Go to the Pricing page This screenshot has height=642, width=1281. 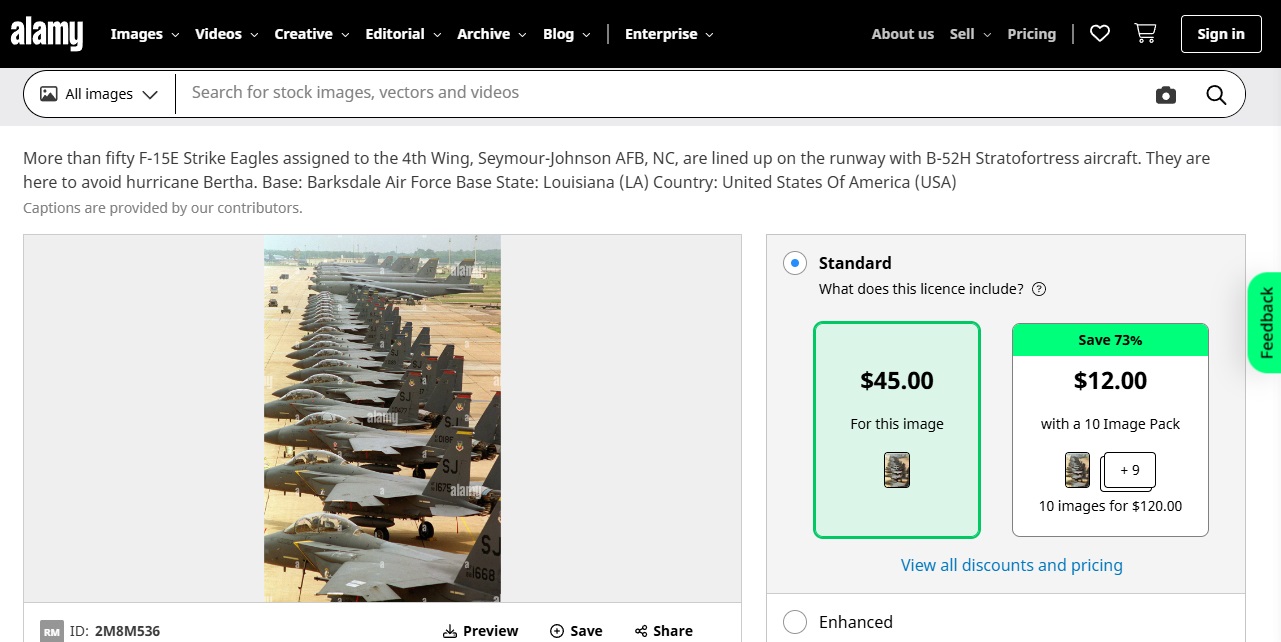tap(1031, 34)
